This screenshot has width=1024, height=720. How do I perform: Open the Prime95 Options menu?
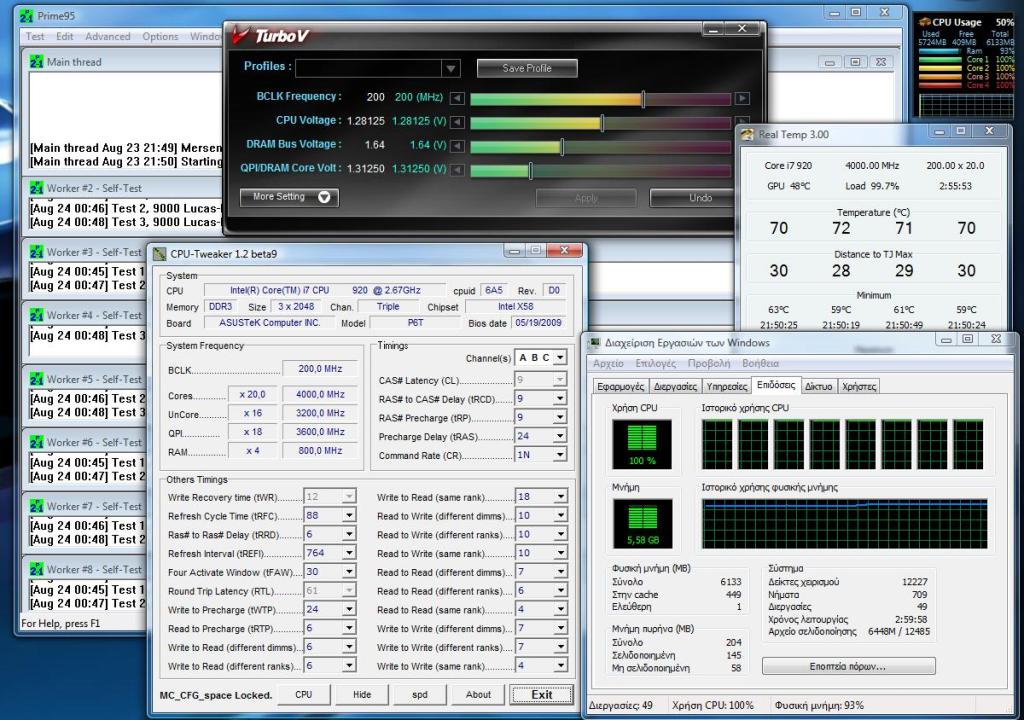coord(161,37)
